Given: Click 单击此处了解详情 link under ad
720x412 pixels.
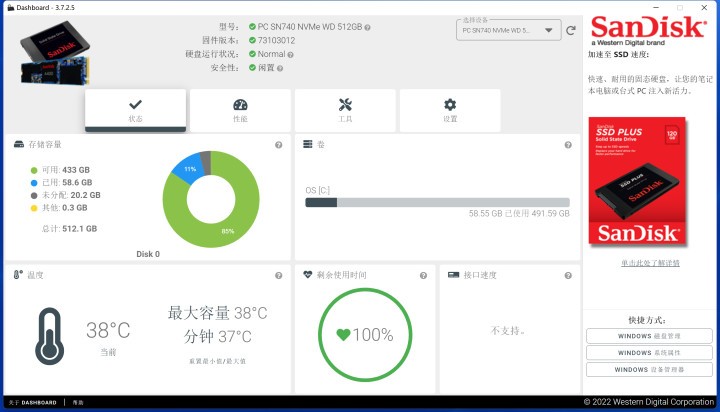Looking at the screenshot, I should click(x=650, y=263).
